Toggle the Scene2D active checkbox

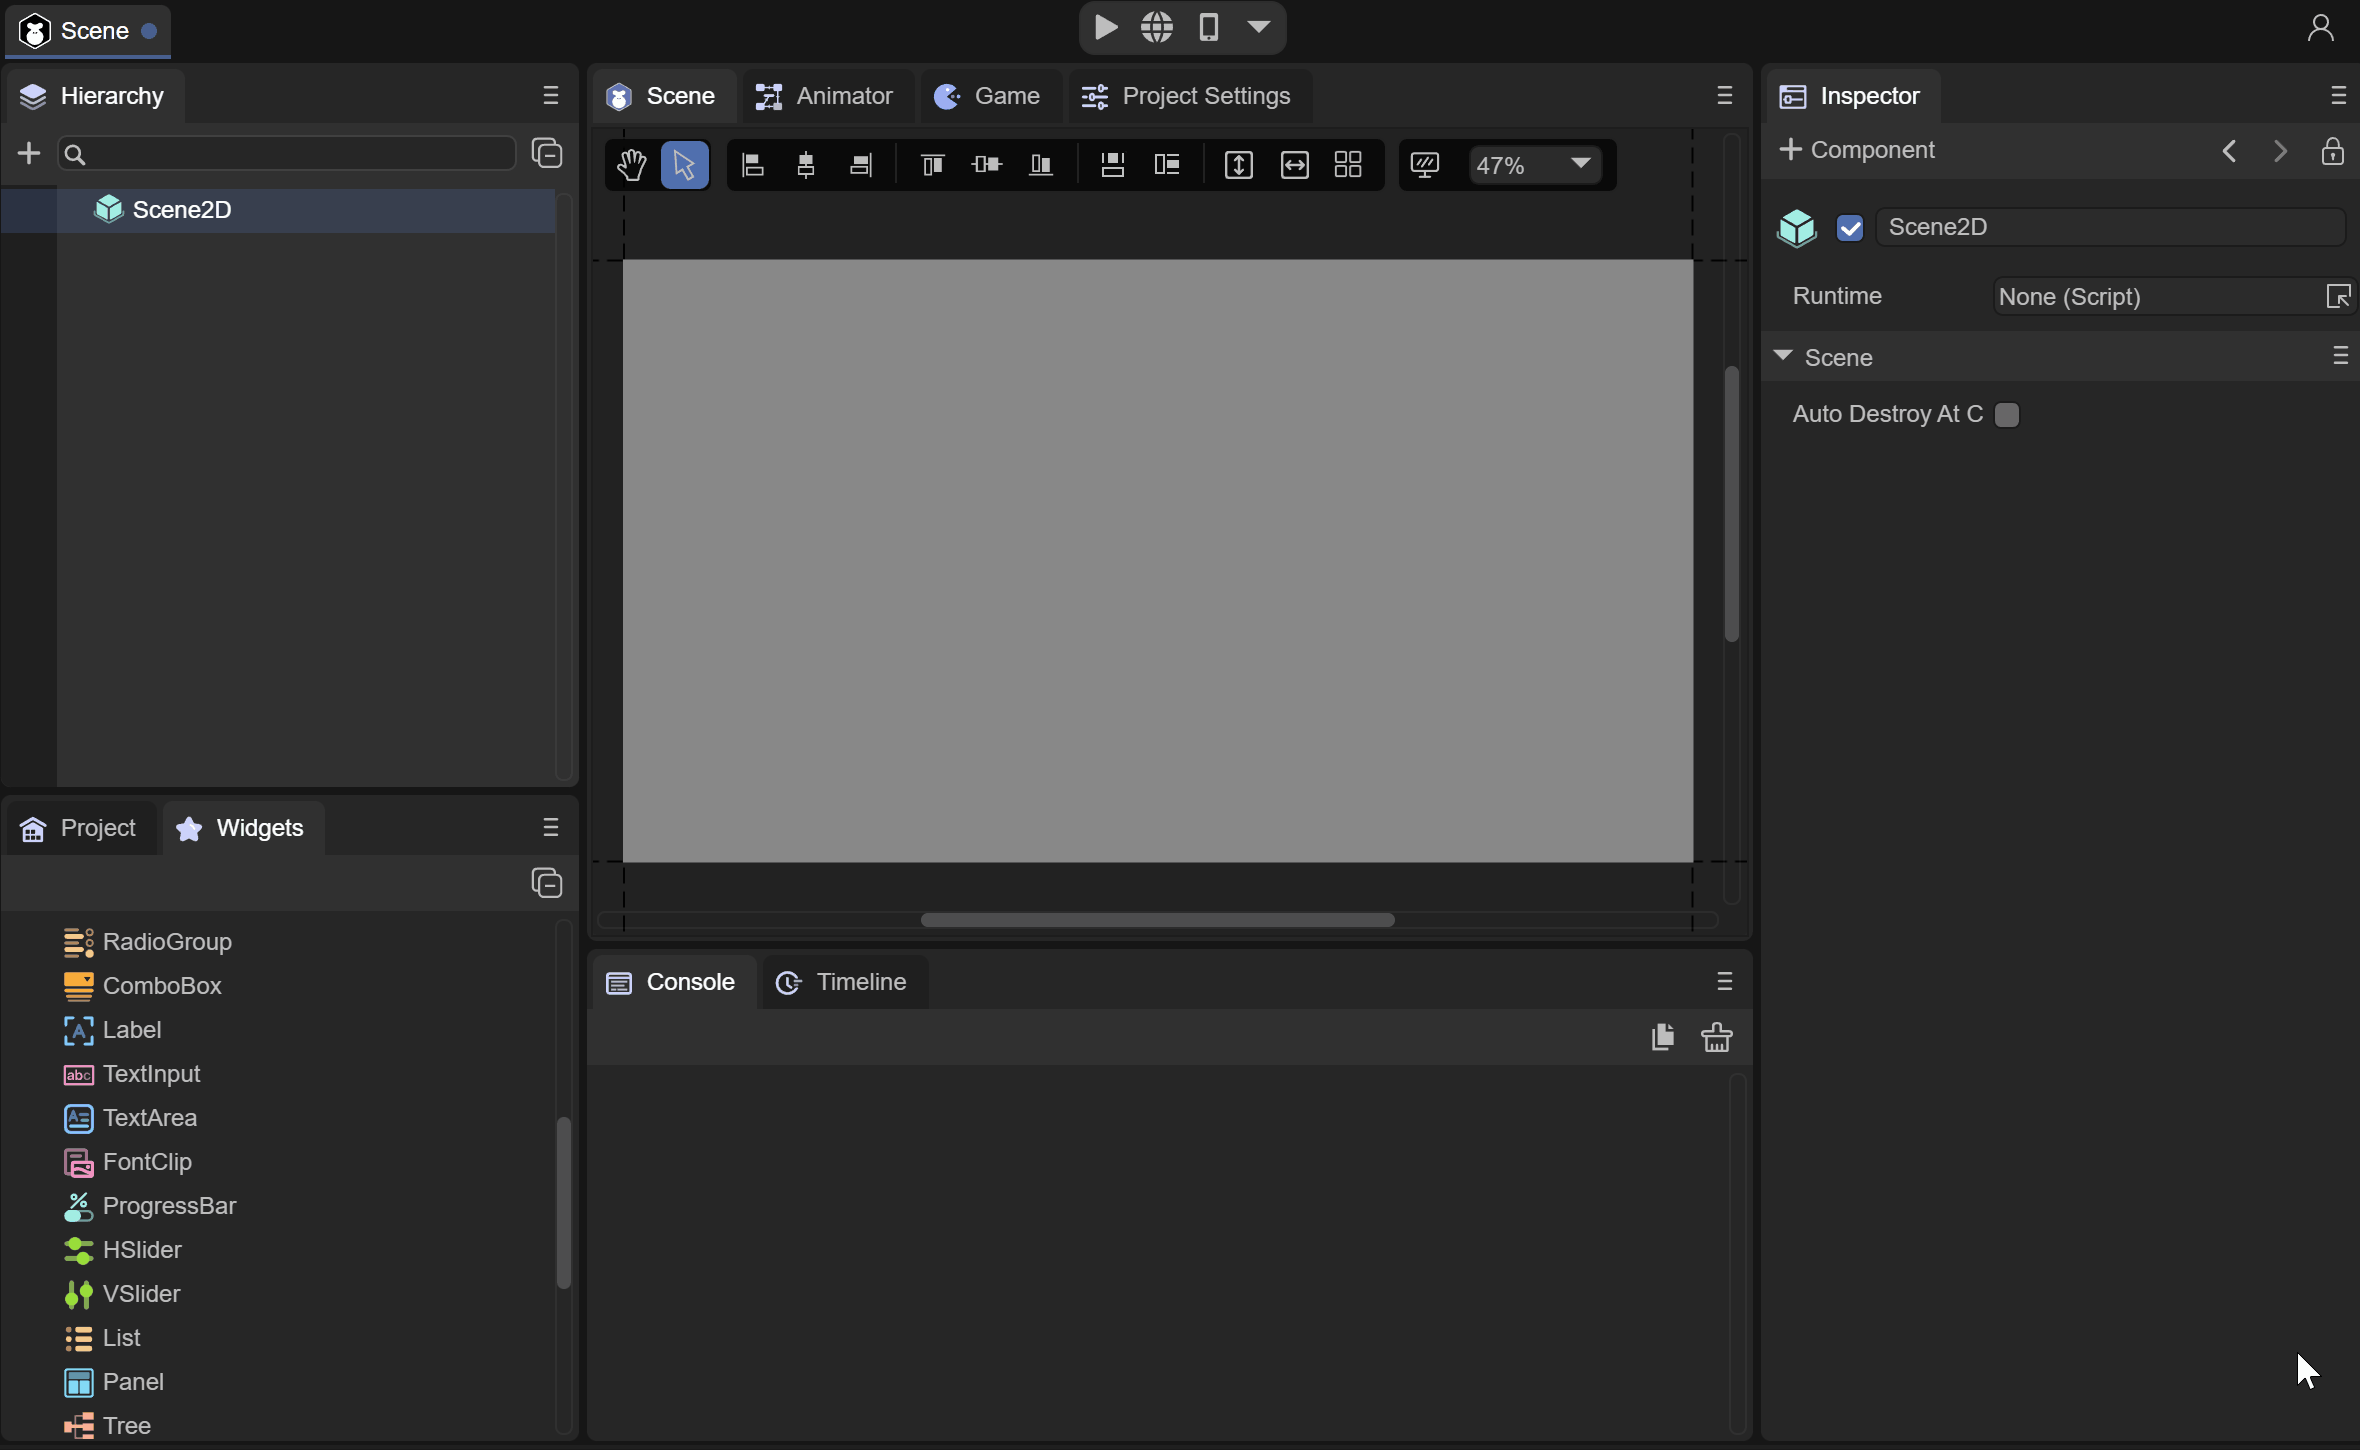click(1849, 228)
